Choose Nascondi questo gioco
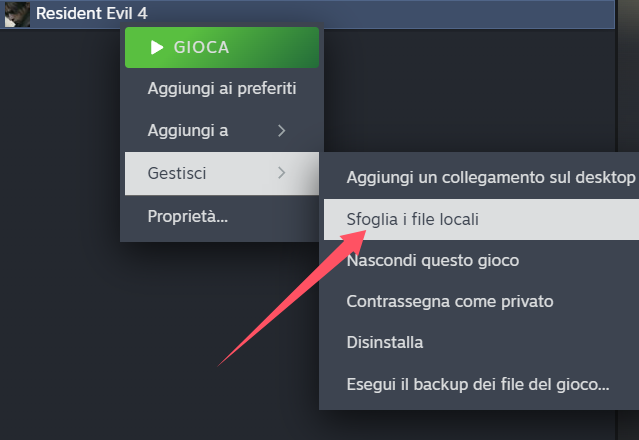The height and width of the screenshot is (440, 639). 481,260
